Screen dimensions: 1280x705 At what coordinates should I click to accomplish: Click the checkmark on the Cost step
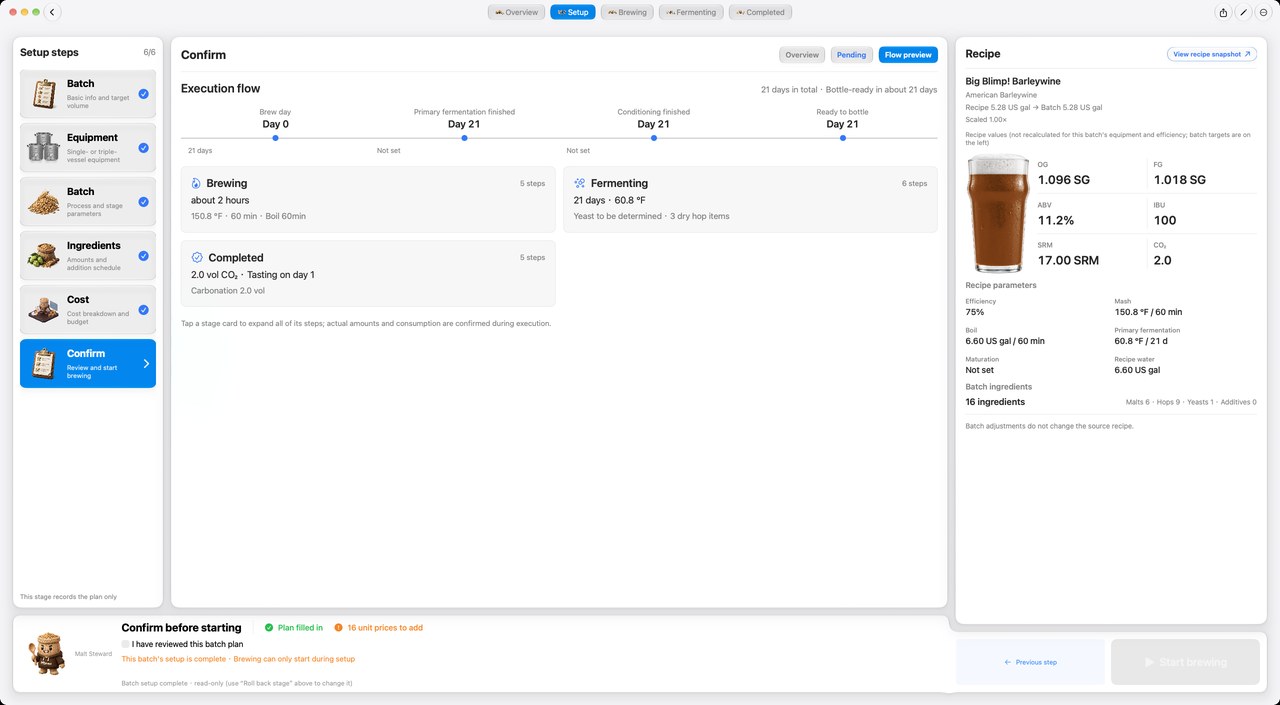tap(144, 310)
